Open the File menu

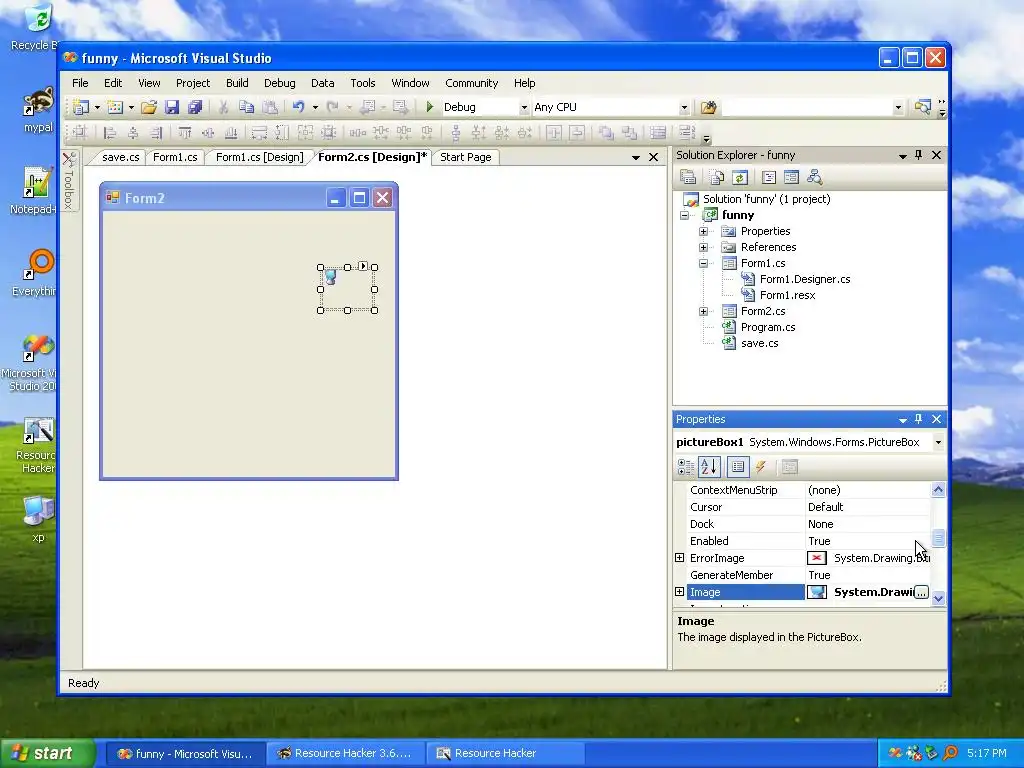80,83
